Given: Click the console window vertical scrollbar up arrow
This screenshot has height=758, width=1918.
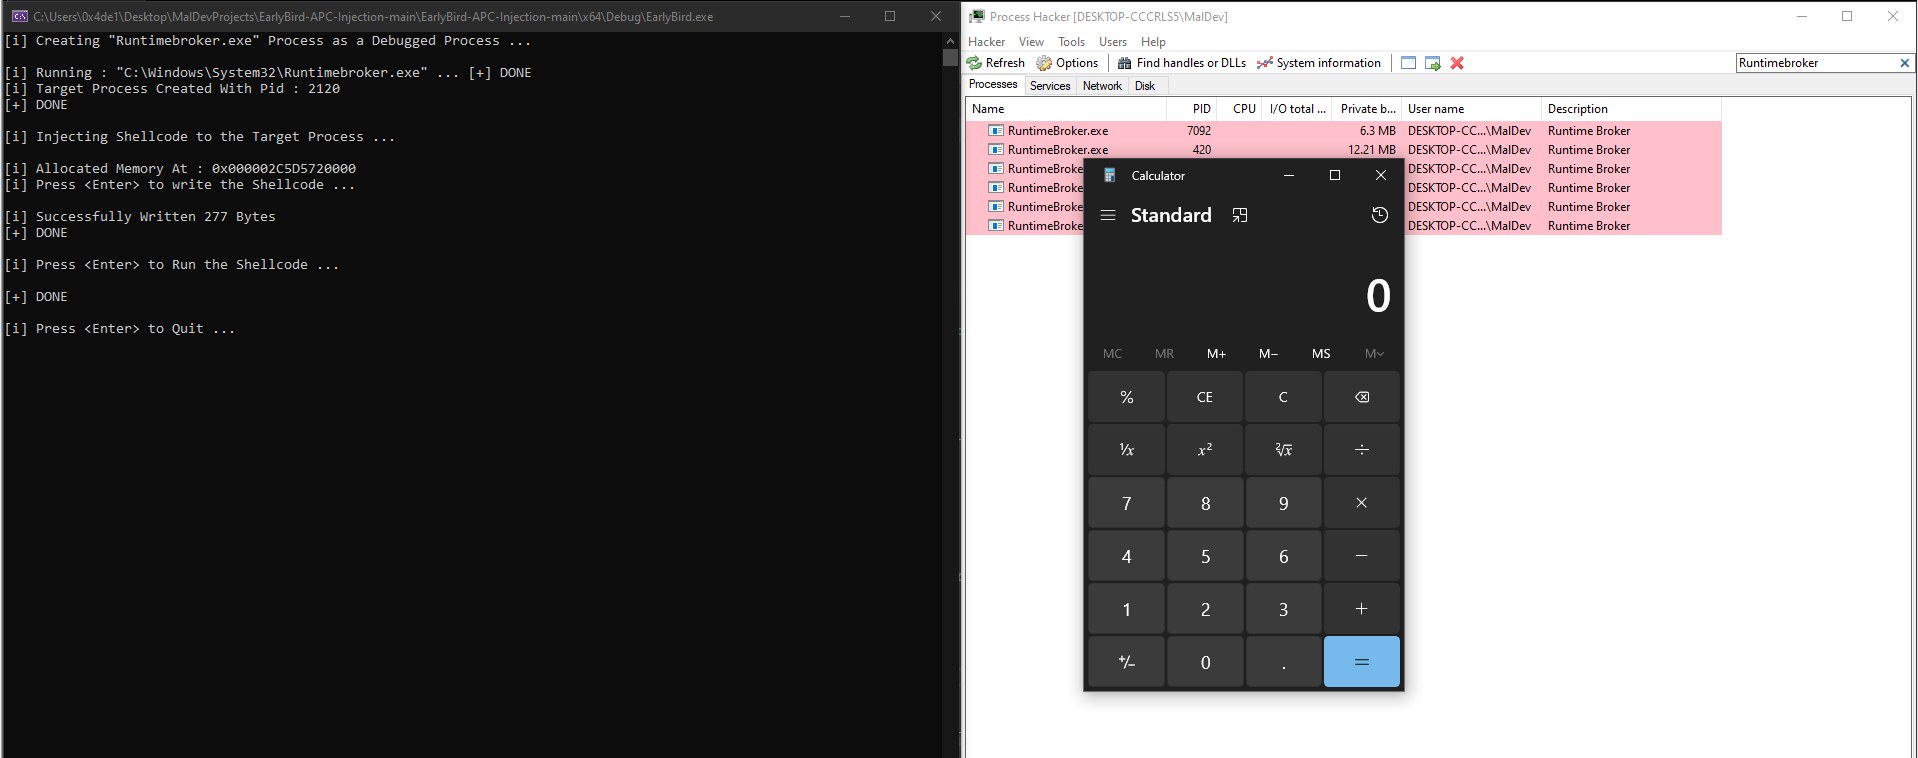Looking at the screenshot, I should click(950, 41).
